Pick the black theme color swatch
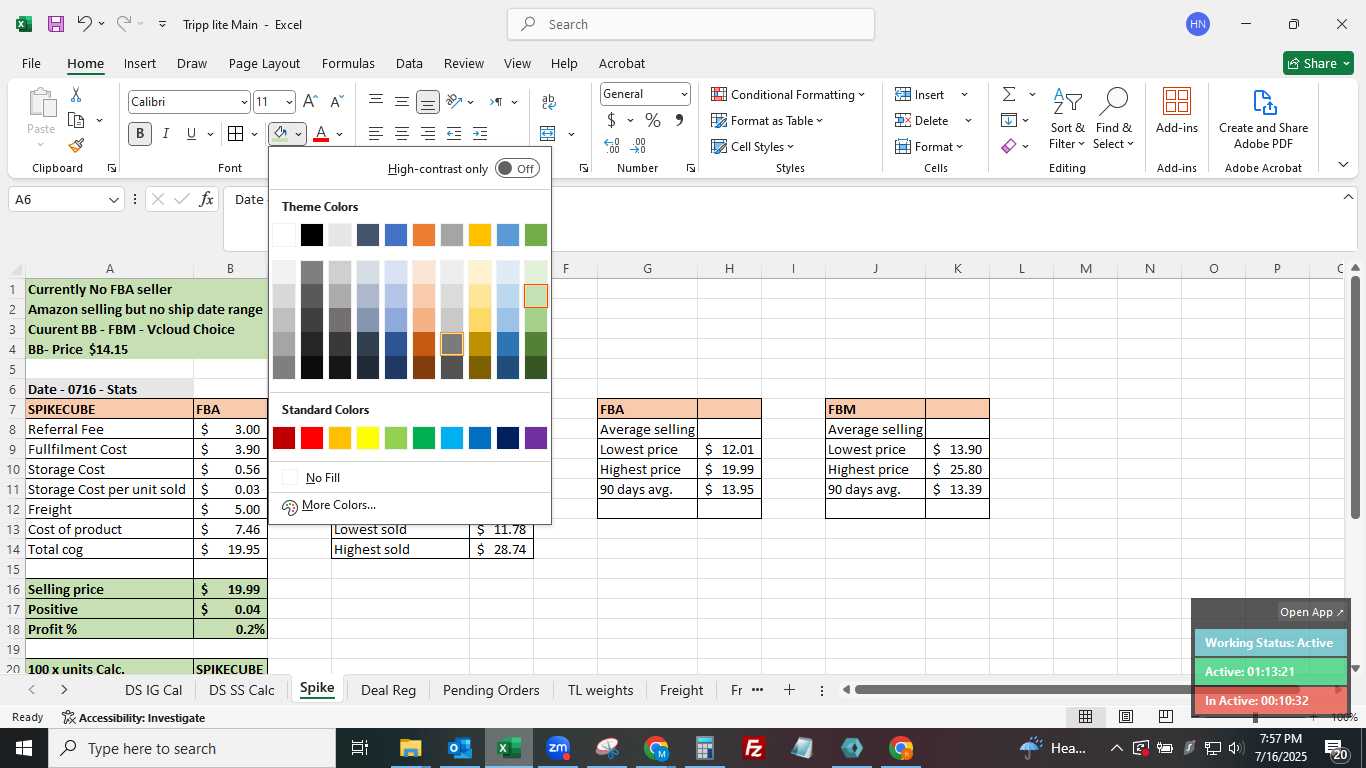 tap(312, 235)
